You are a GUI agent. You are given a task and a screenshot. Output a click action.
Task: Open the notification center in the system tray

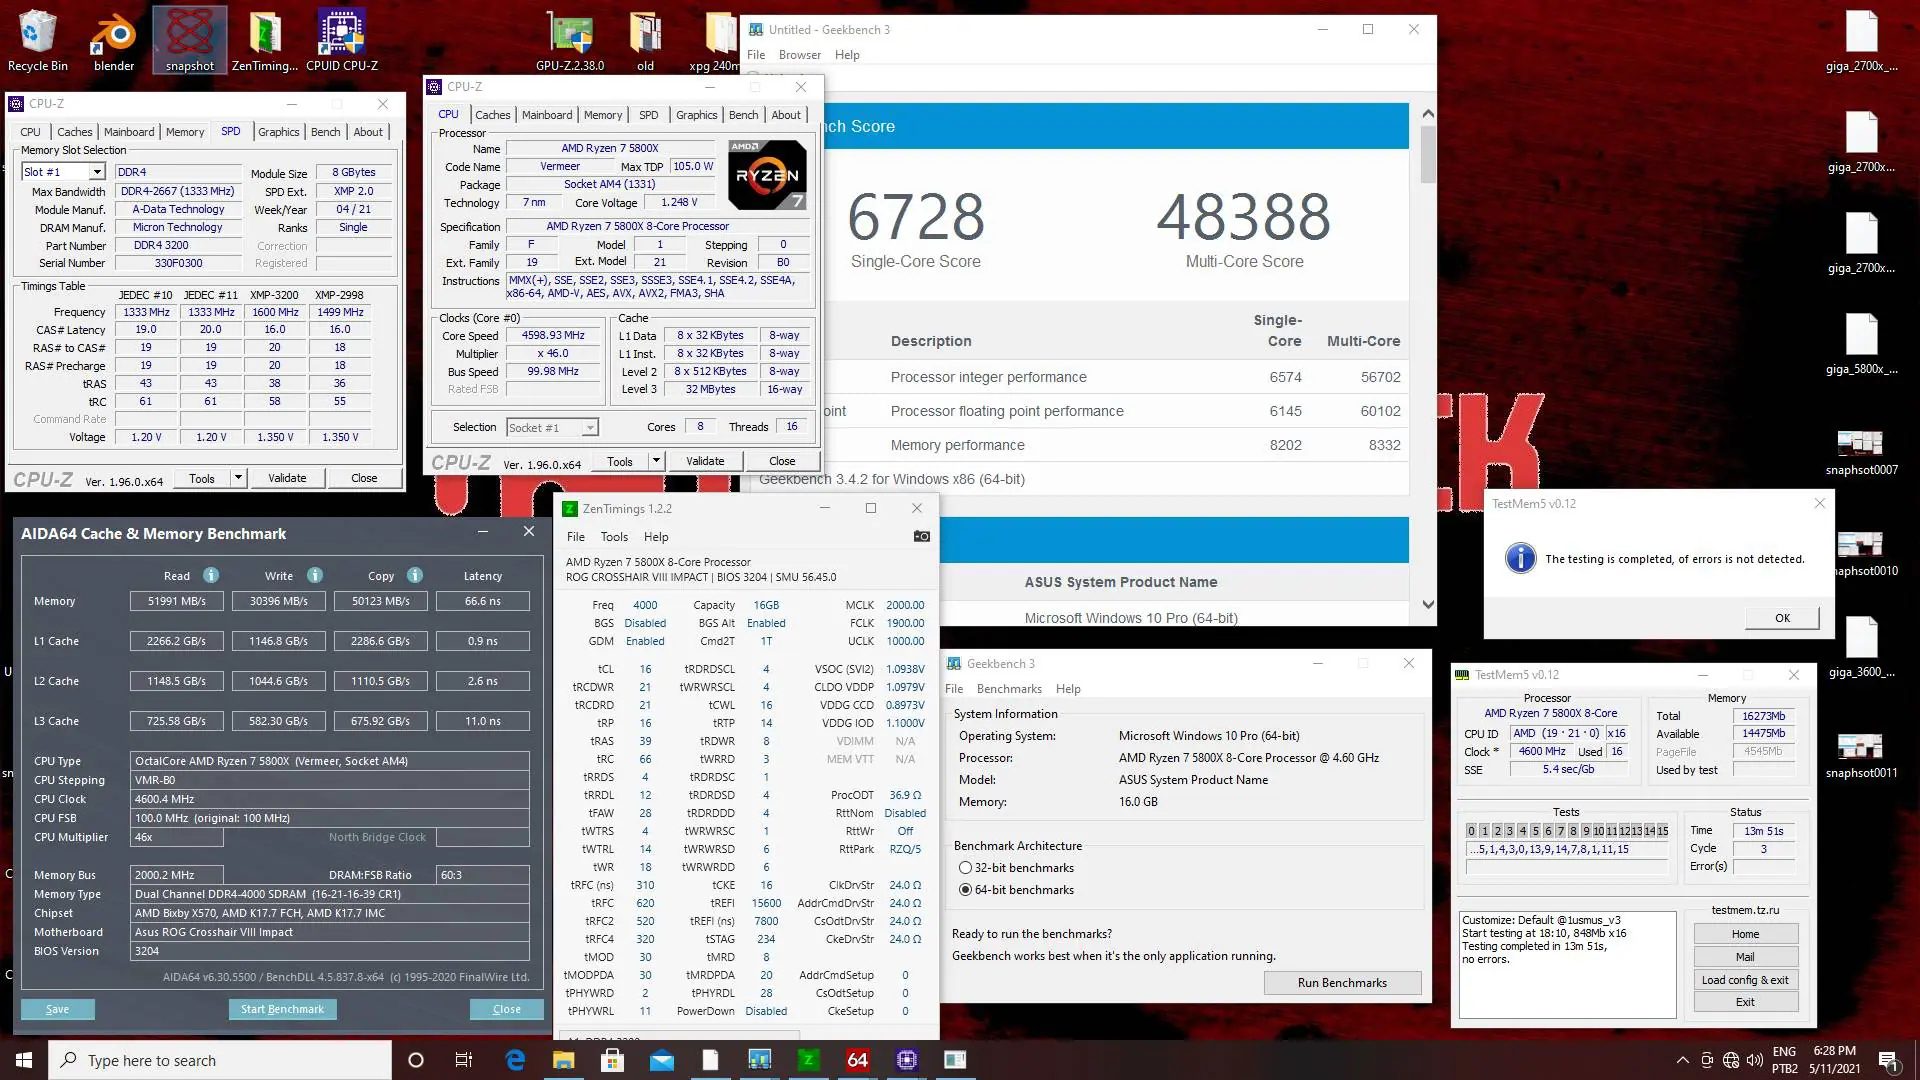(1888, 1060)
